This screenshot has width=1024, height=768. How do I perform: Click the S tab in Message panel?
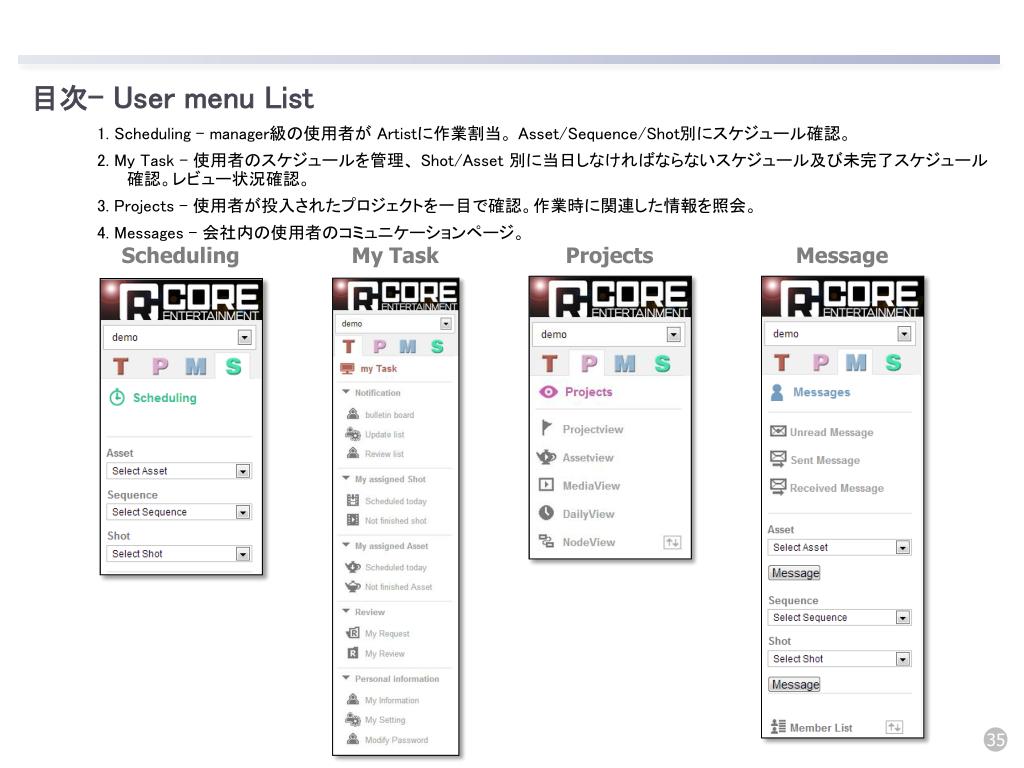pos(893,362)
